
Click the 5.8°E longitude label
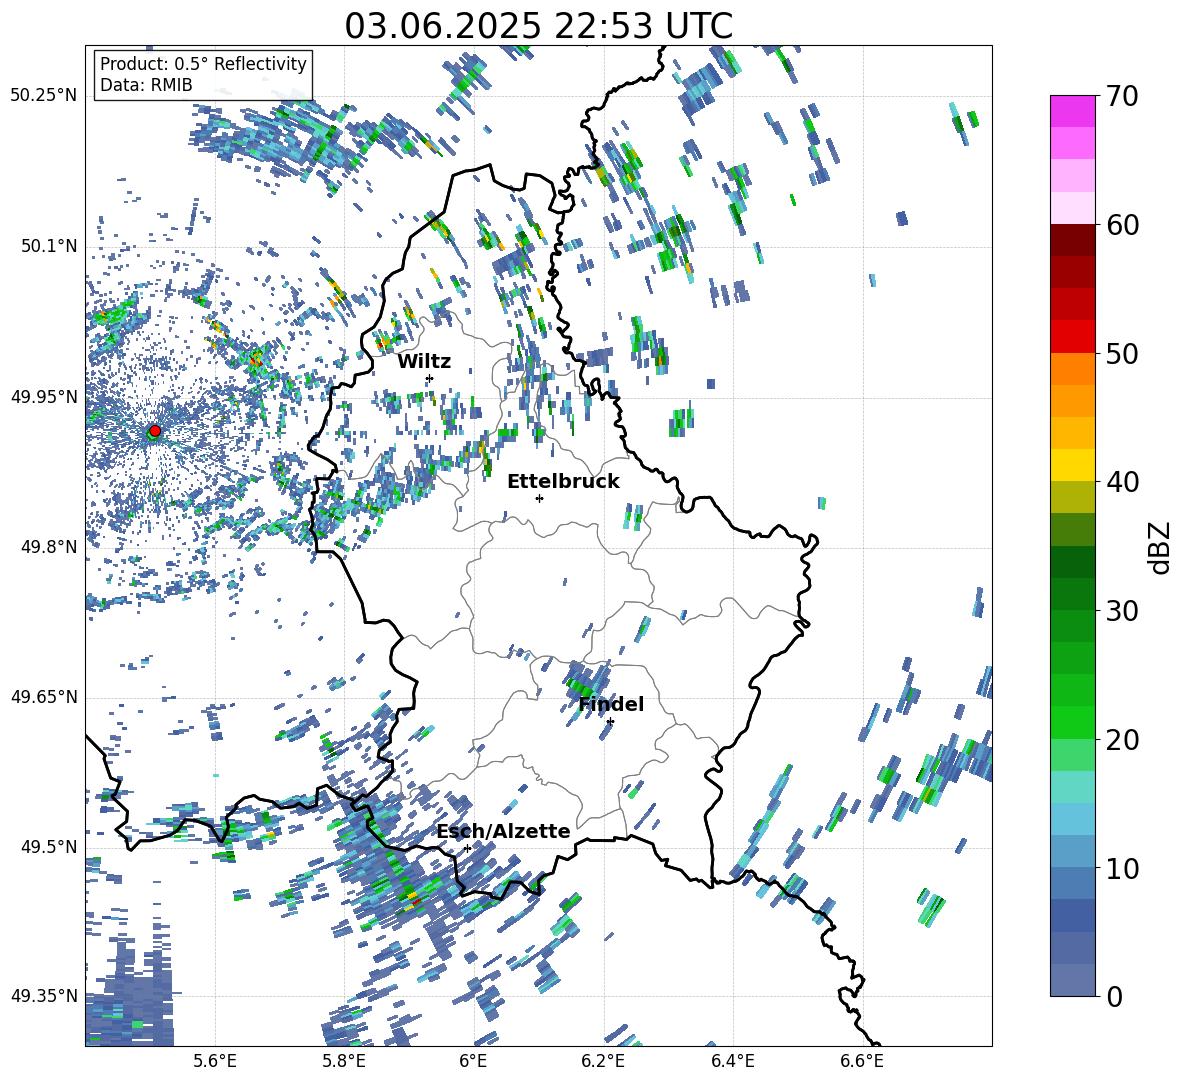tap(344, 1061)
